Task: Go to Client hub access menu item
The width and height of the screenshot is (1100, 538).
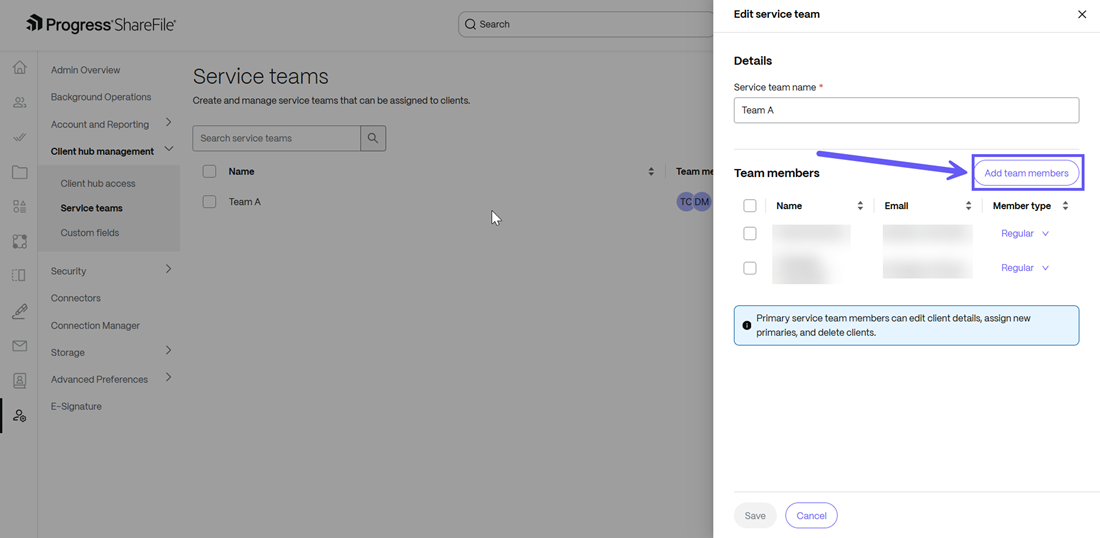Action: tap(98, 183)
